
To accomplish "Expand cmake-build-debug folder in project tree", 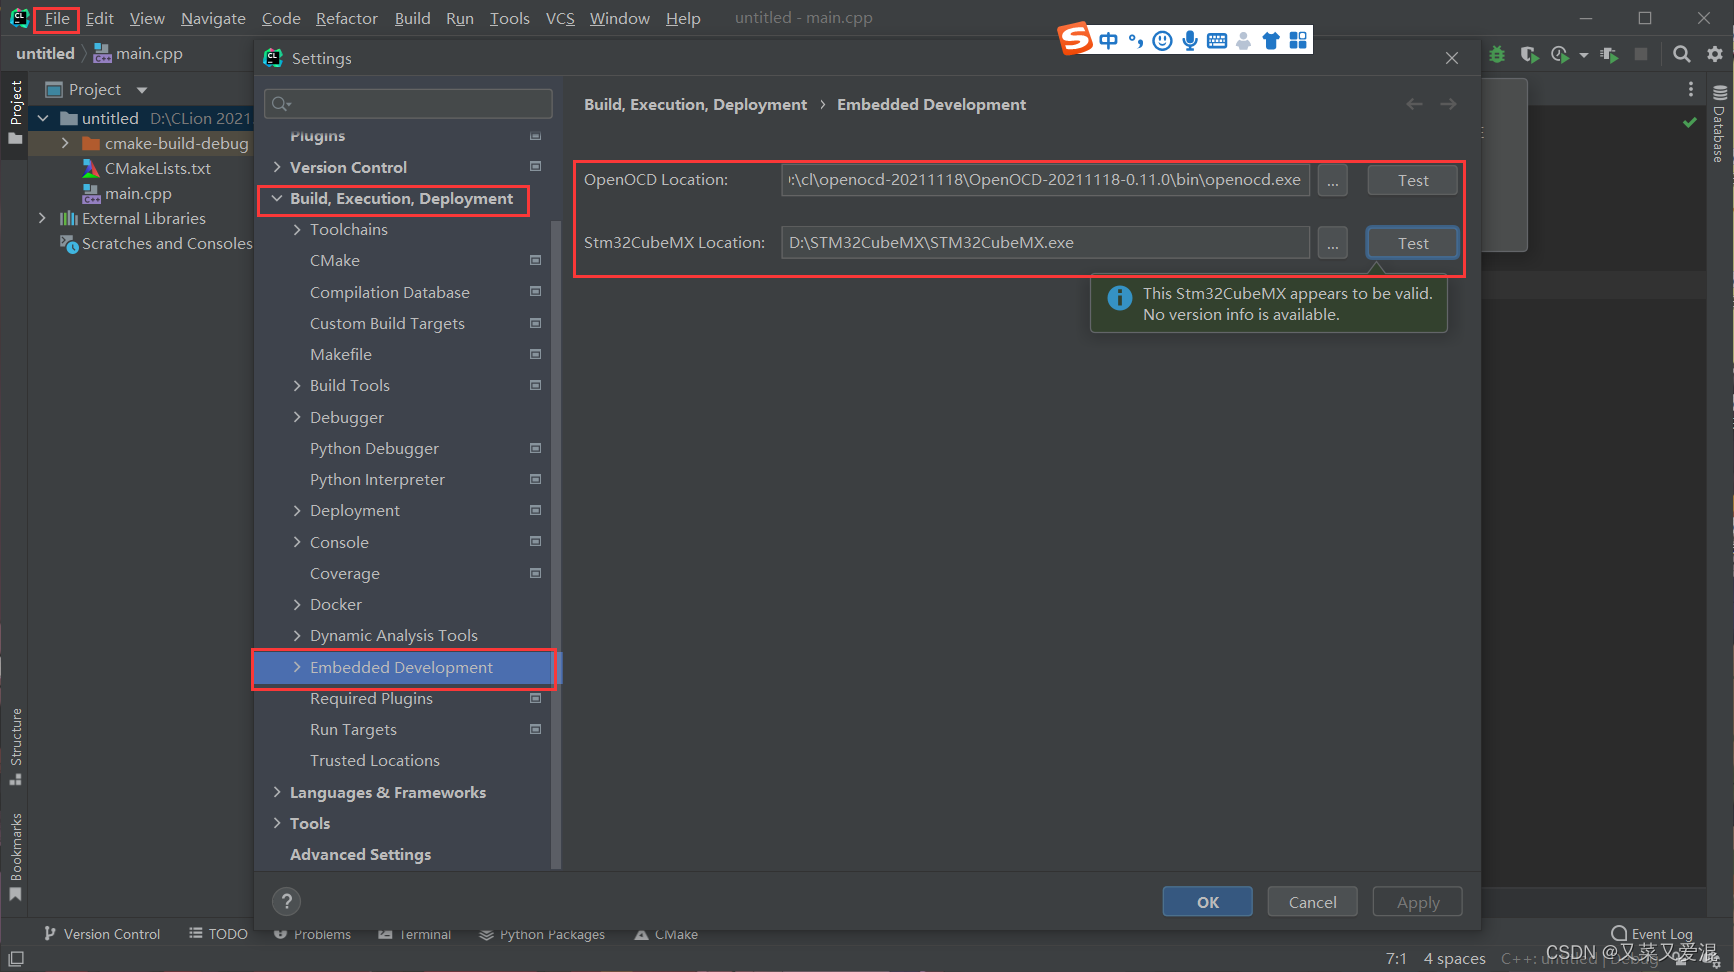I will [65, 143].
